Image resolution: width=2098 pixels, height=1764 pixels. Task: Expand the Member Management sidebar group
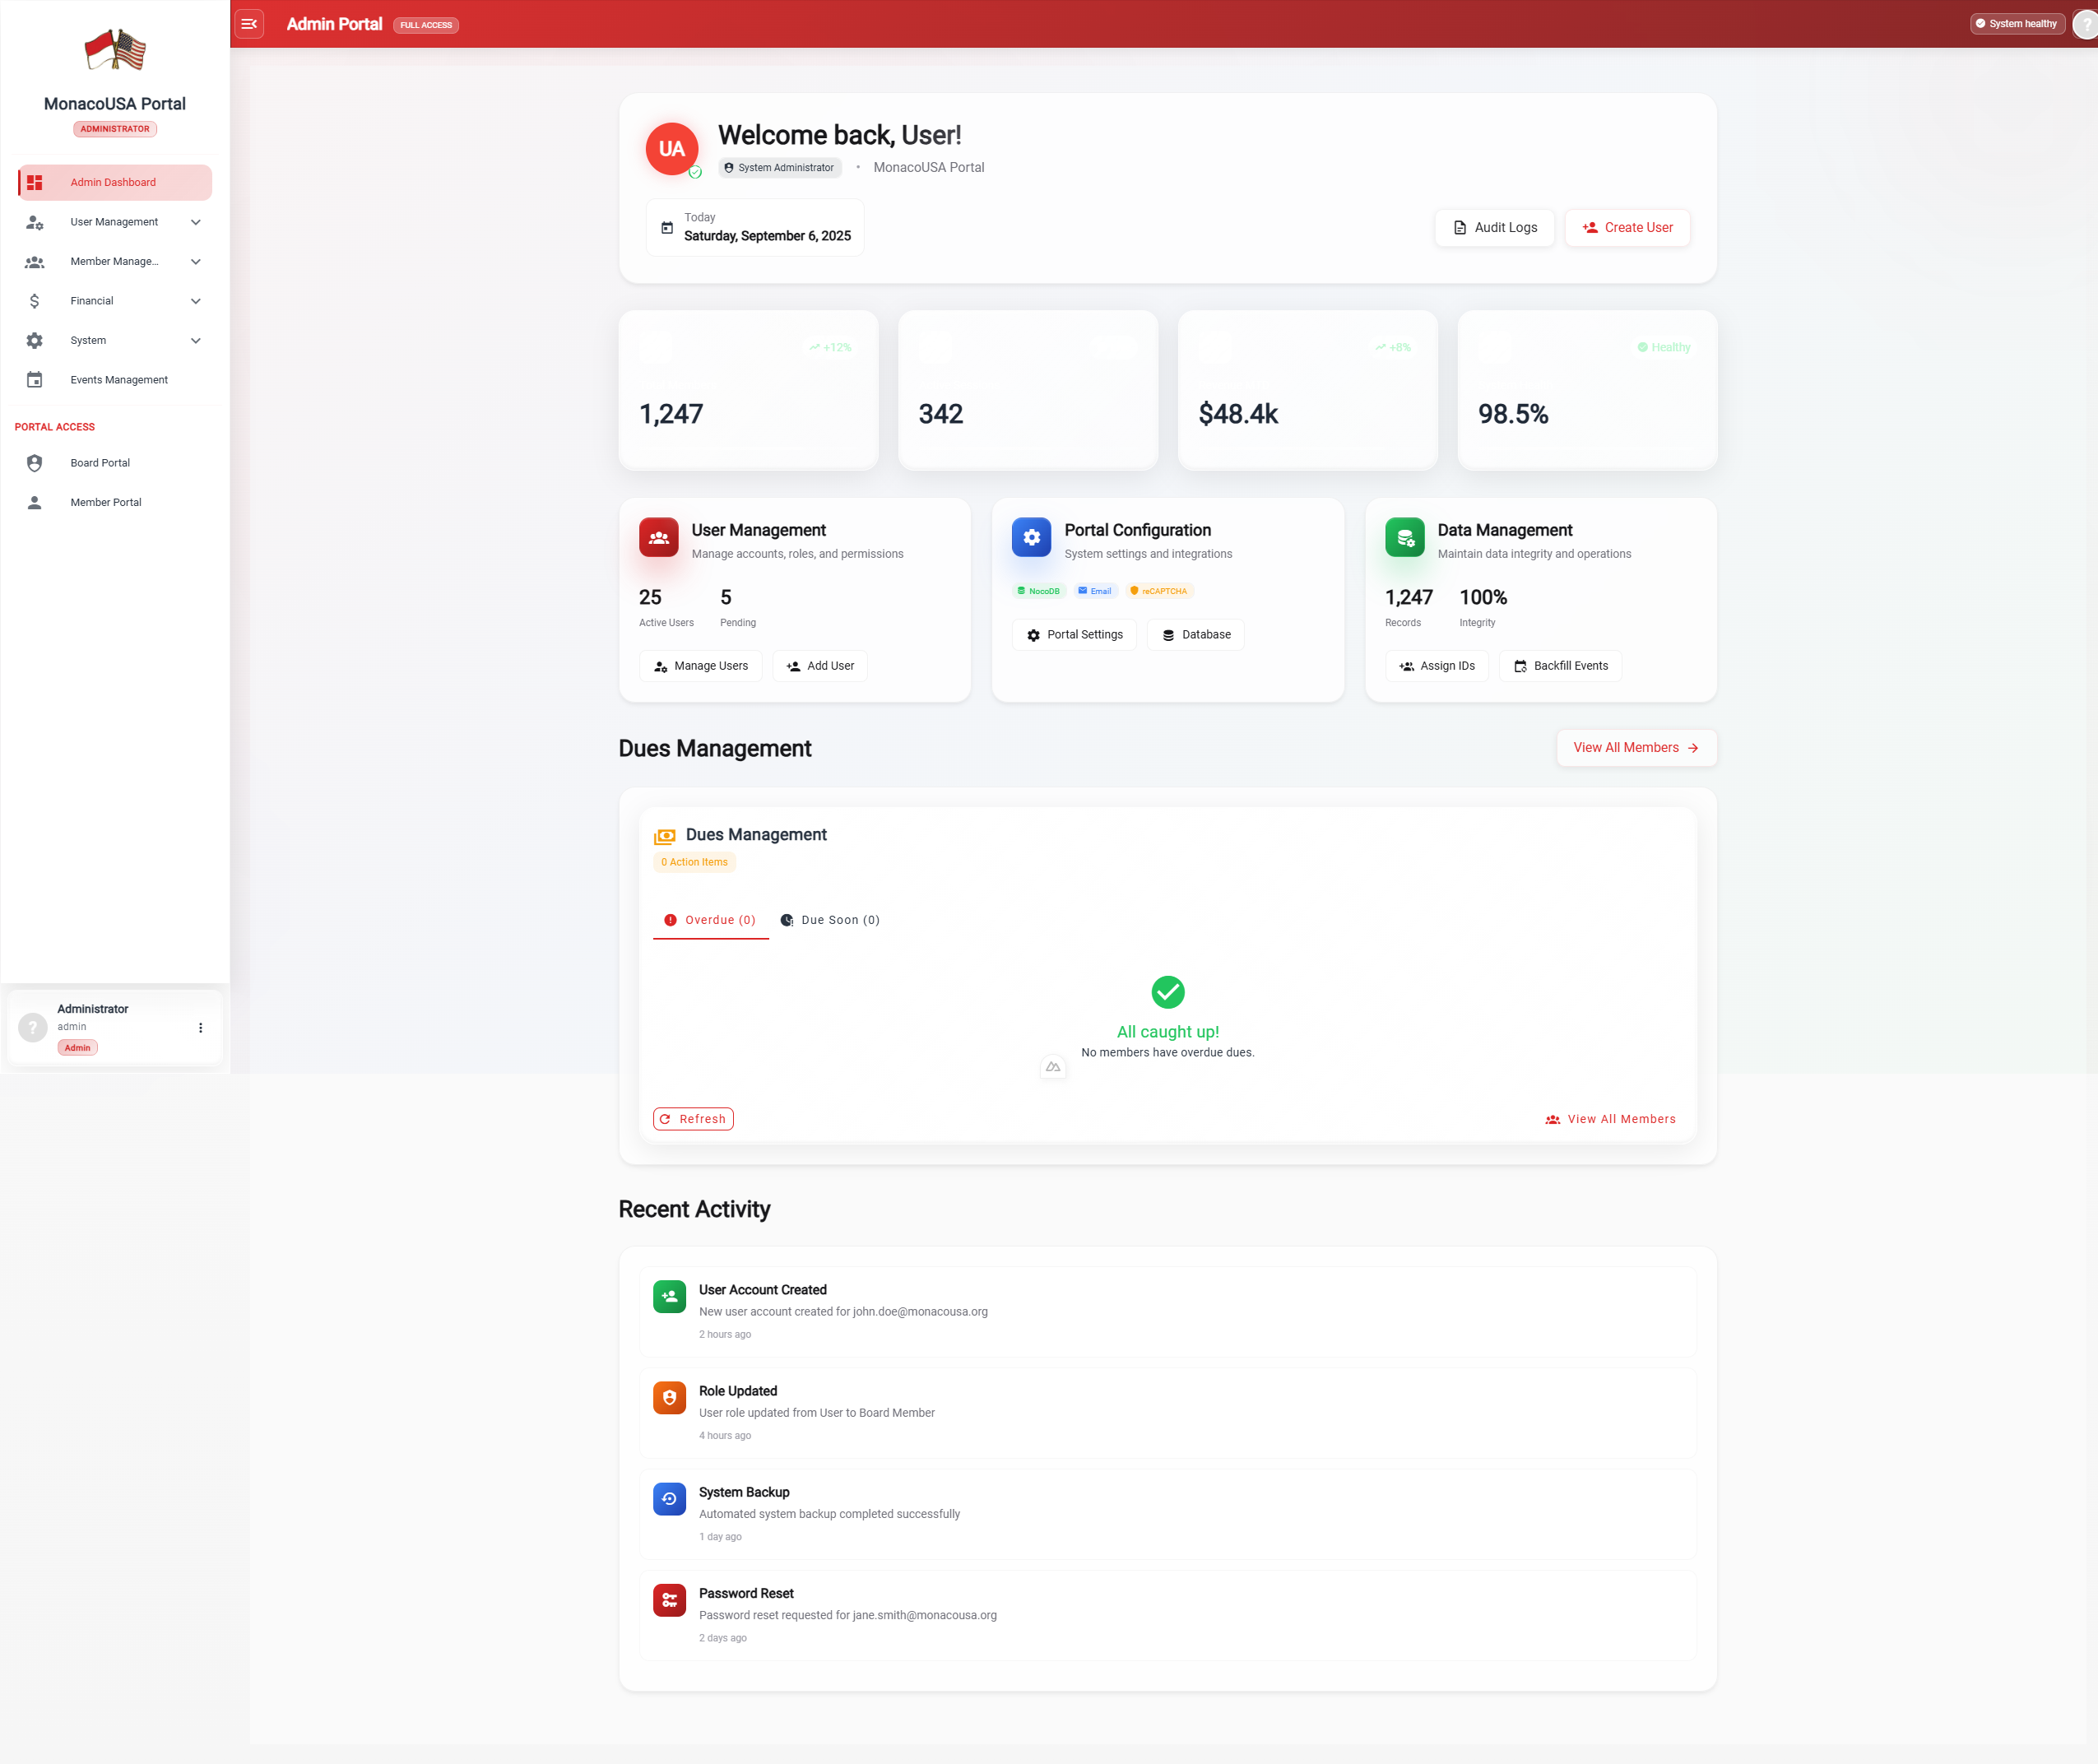point(196,262)
